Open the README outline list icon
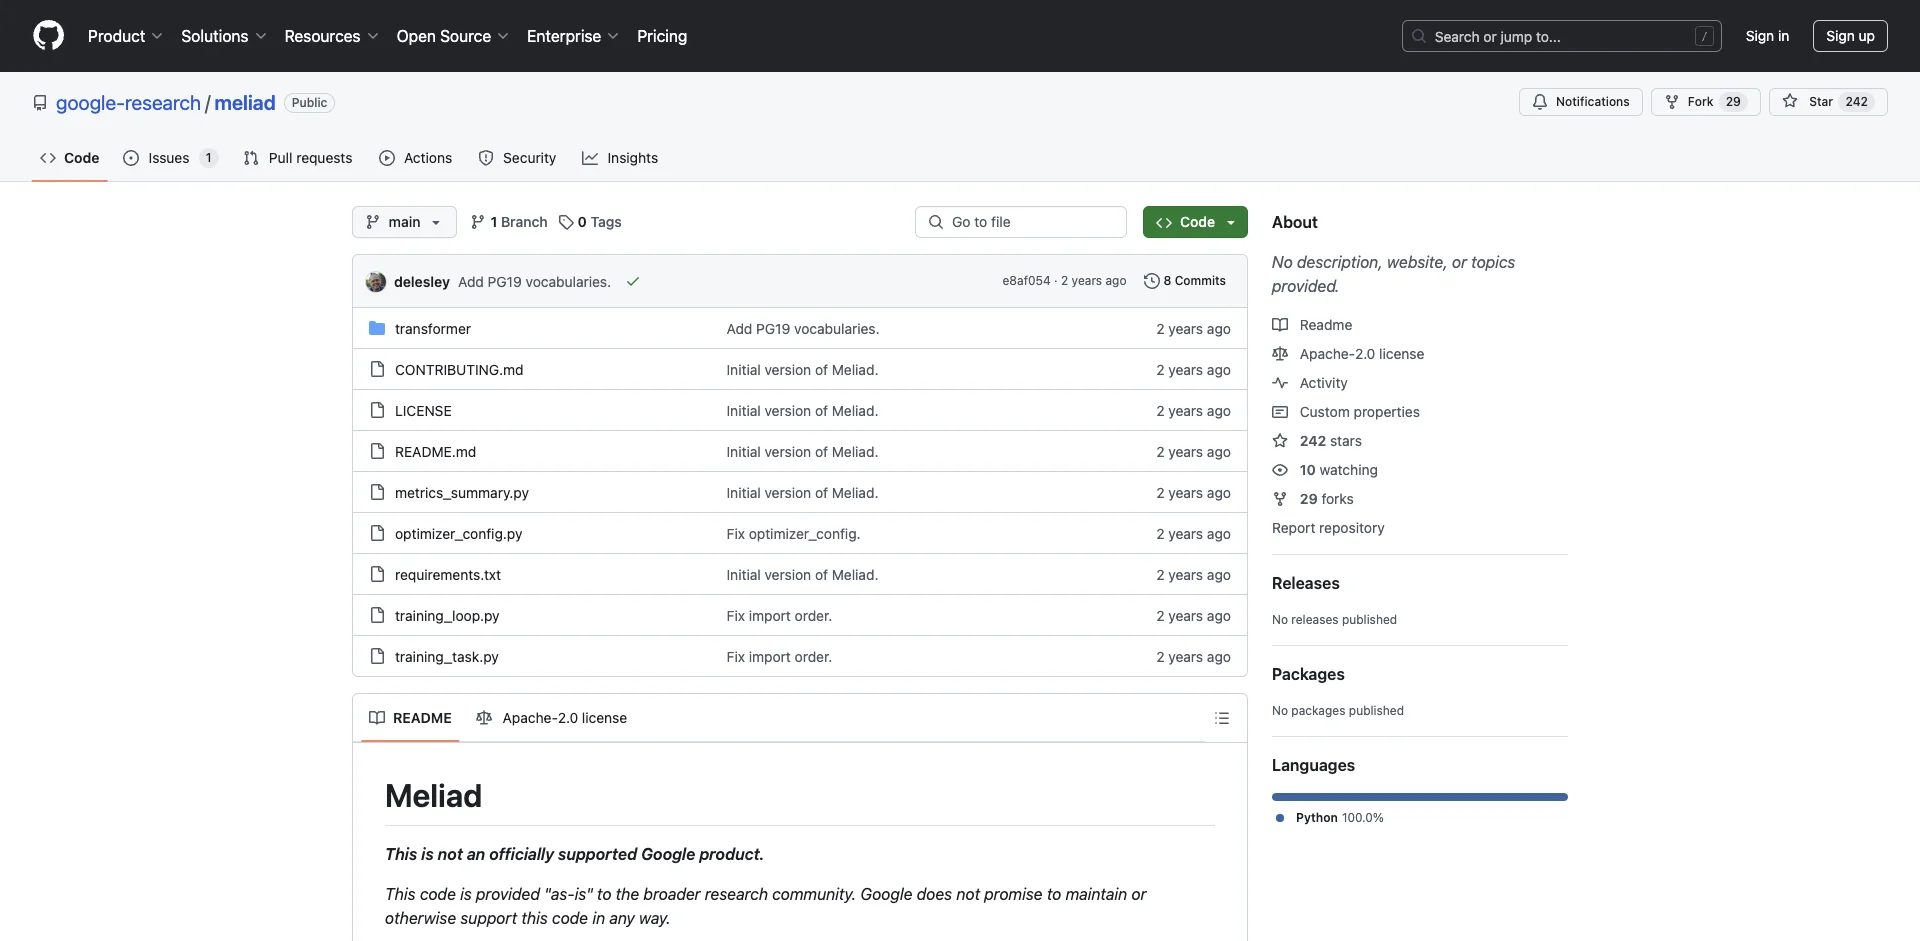 tap(1222, 718)
